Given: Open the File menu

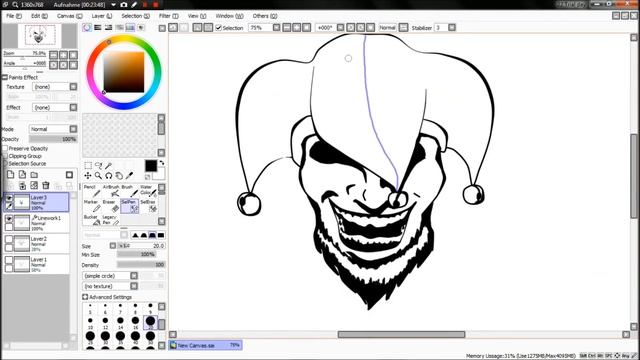Looking at the screenshot, I should tap(14, 16).
